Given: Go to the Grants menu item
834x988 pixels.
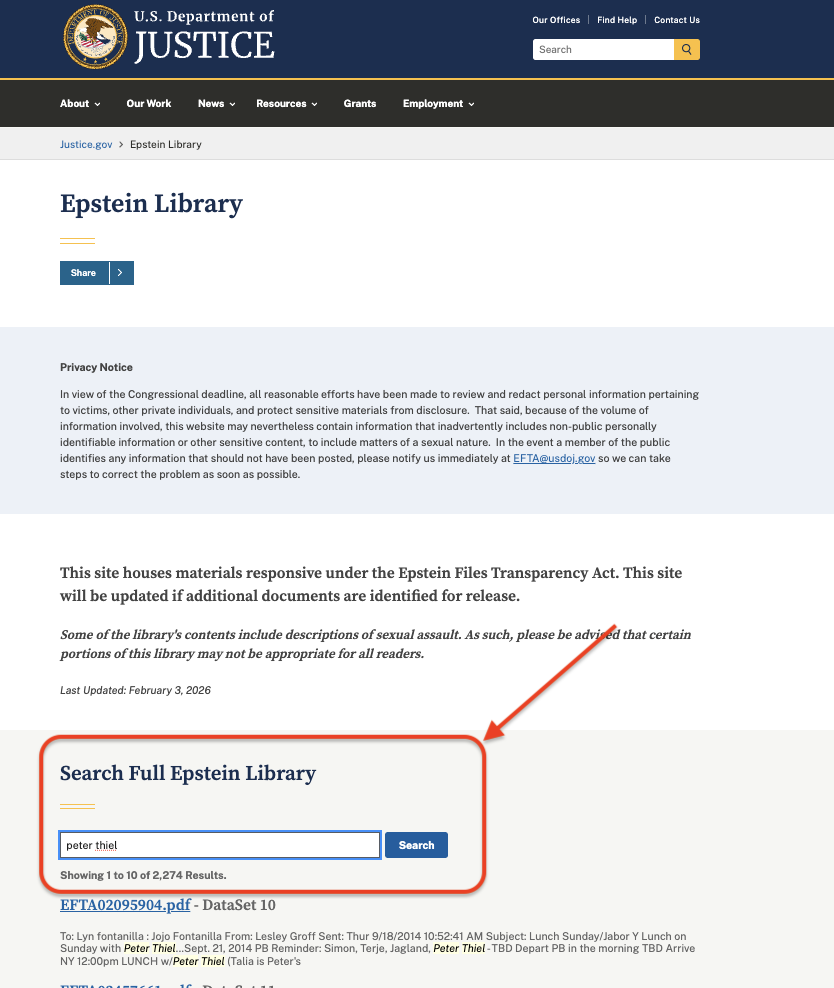Looking at the screenshot, I should point(360,104).
